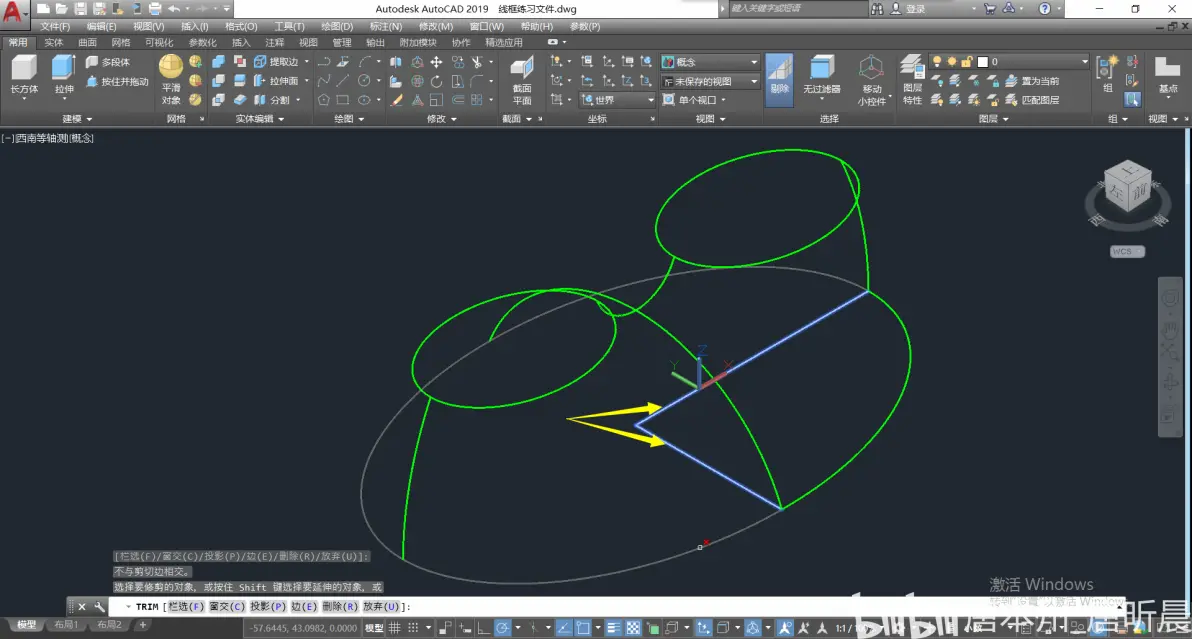Viewport: 1192px width, 639px height.
Task: Activate 按住并拖动 press-pull tool
Action: [x=117, y=81]
